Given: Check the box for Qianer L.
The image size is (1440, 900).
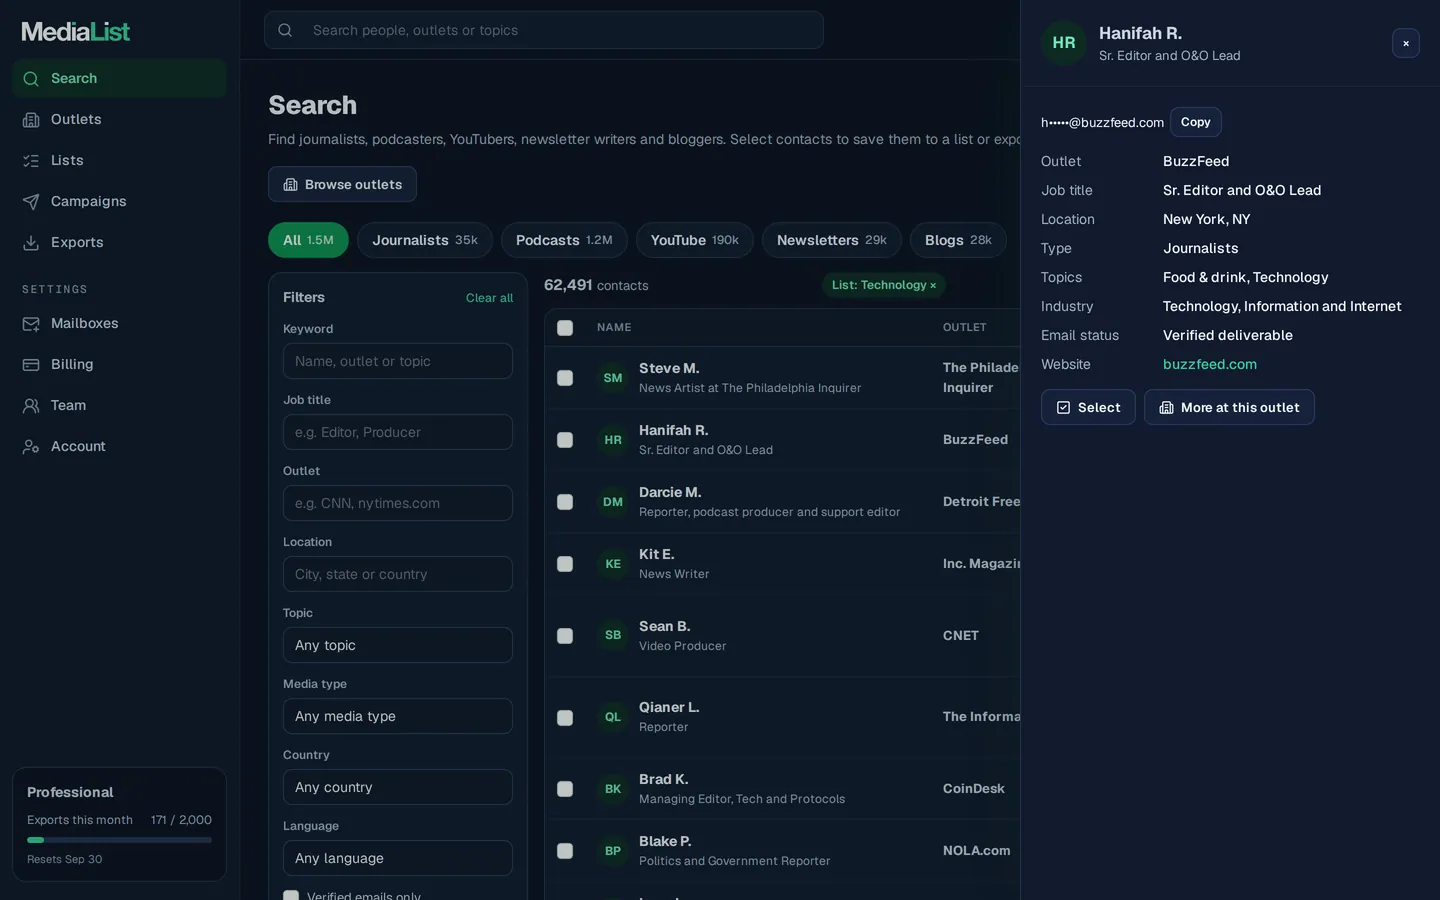Looking at the screenshot, I should click(565, 717).
